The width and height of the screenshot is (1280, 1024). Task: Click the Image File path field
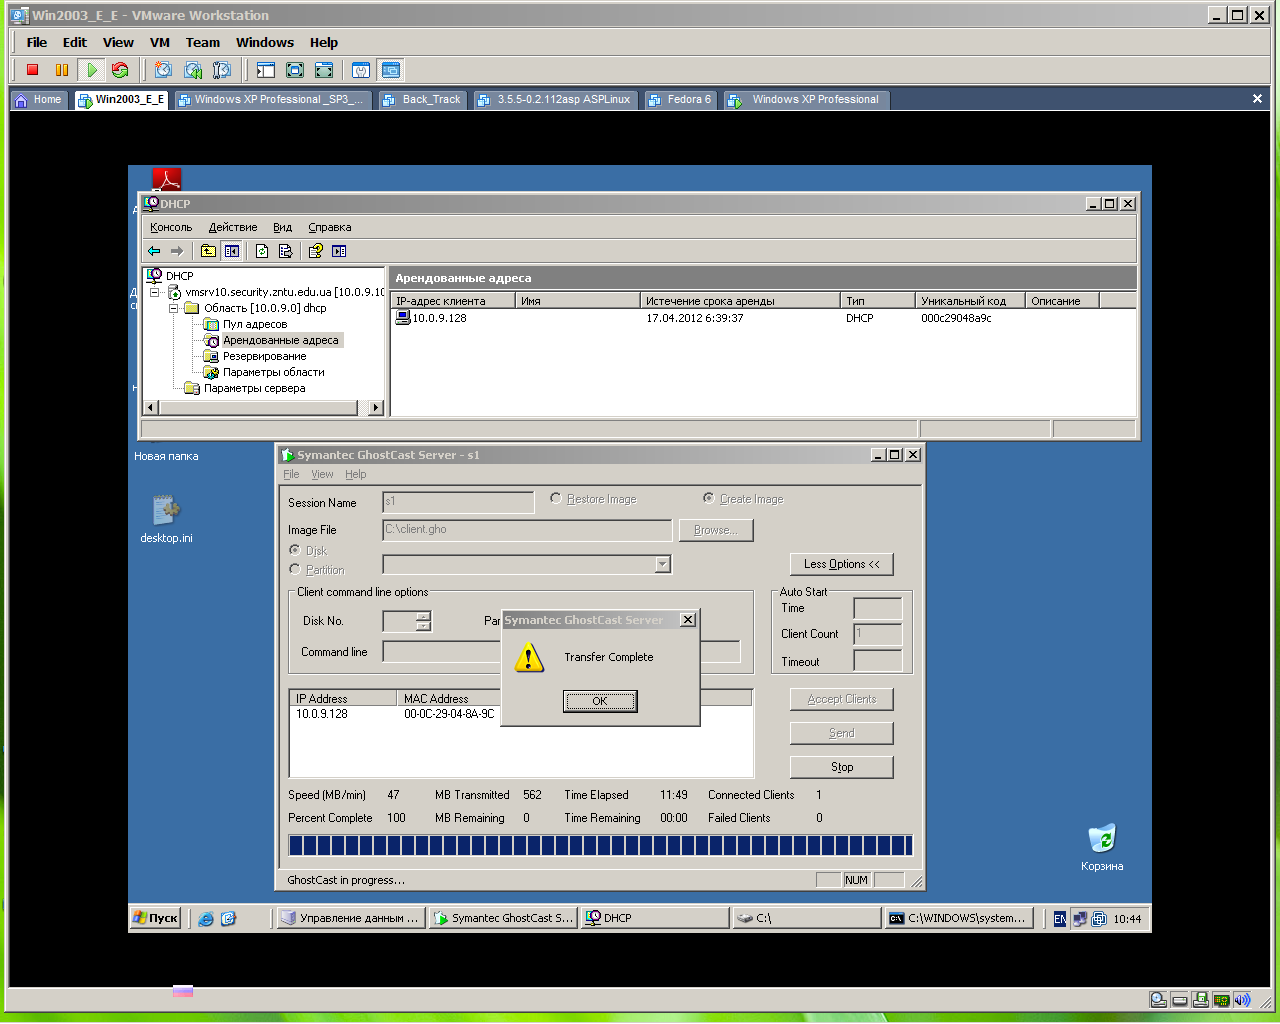coord(528,530)
